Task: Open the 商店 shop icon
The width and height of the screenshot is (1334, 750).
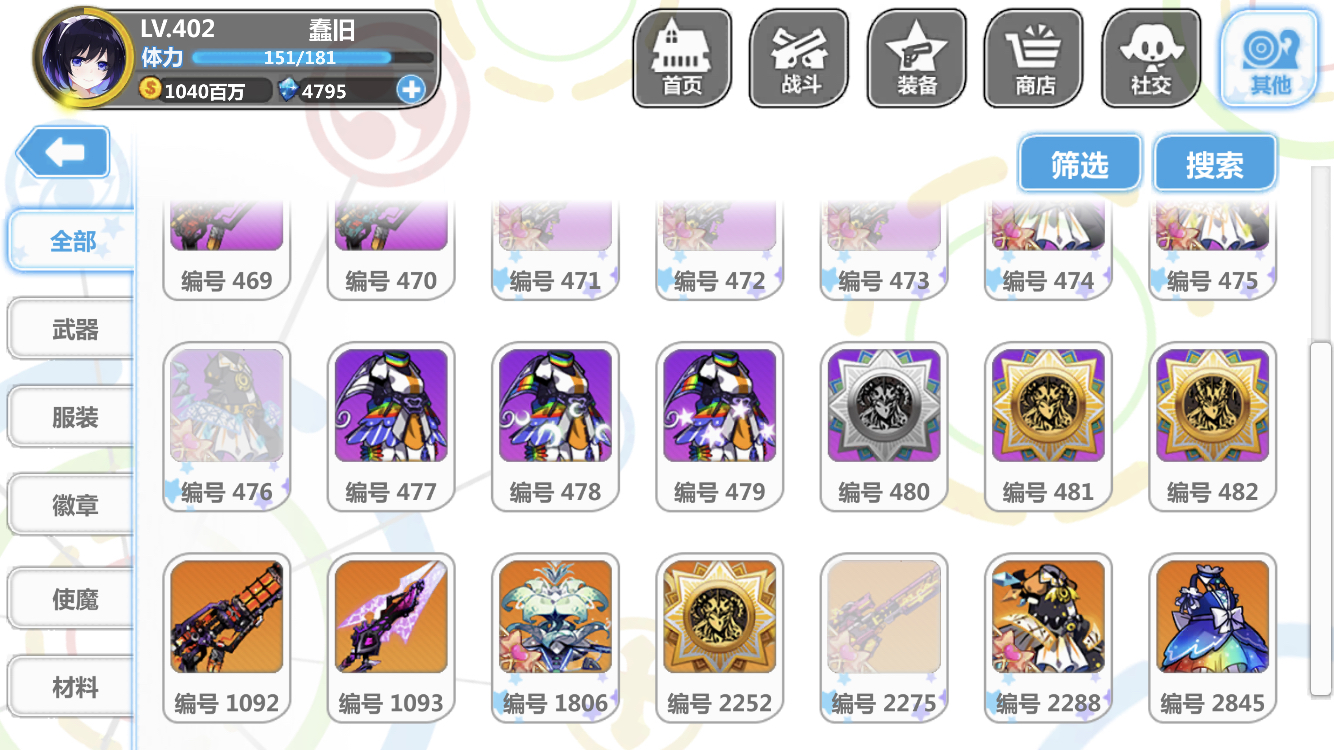Action: (1034, 58)
